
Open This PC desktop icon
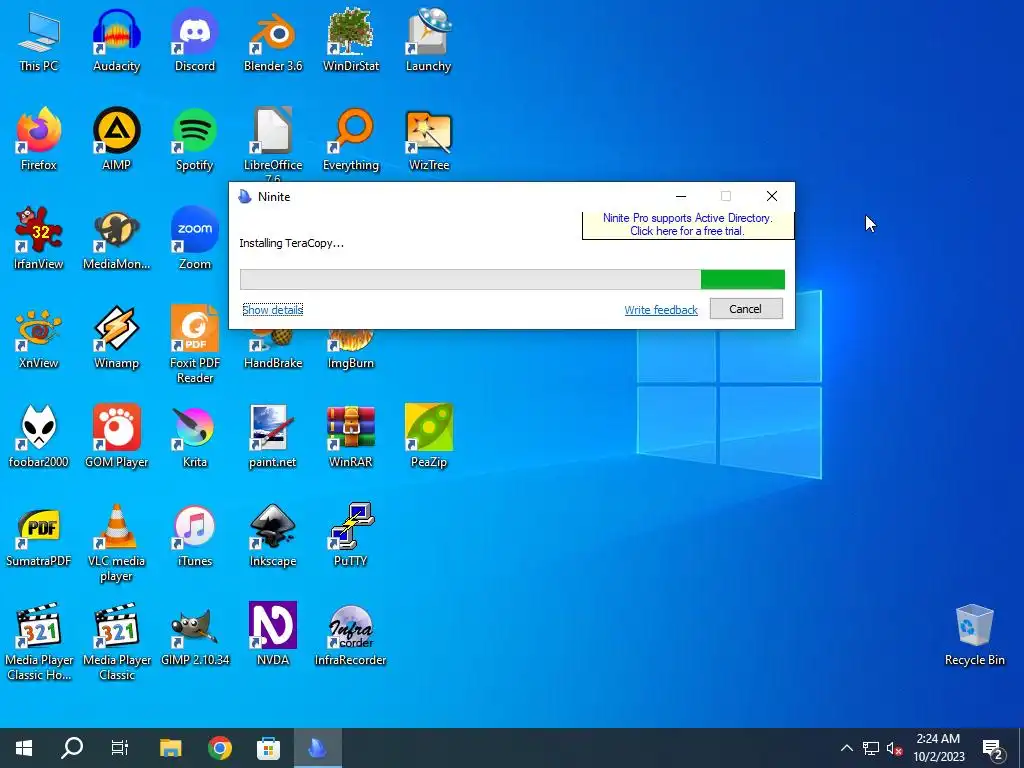[x=39, y=40]
